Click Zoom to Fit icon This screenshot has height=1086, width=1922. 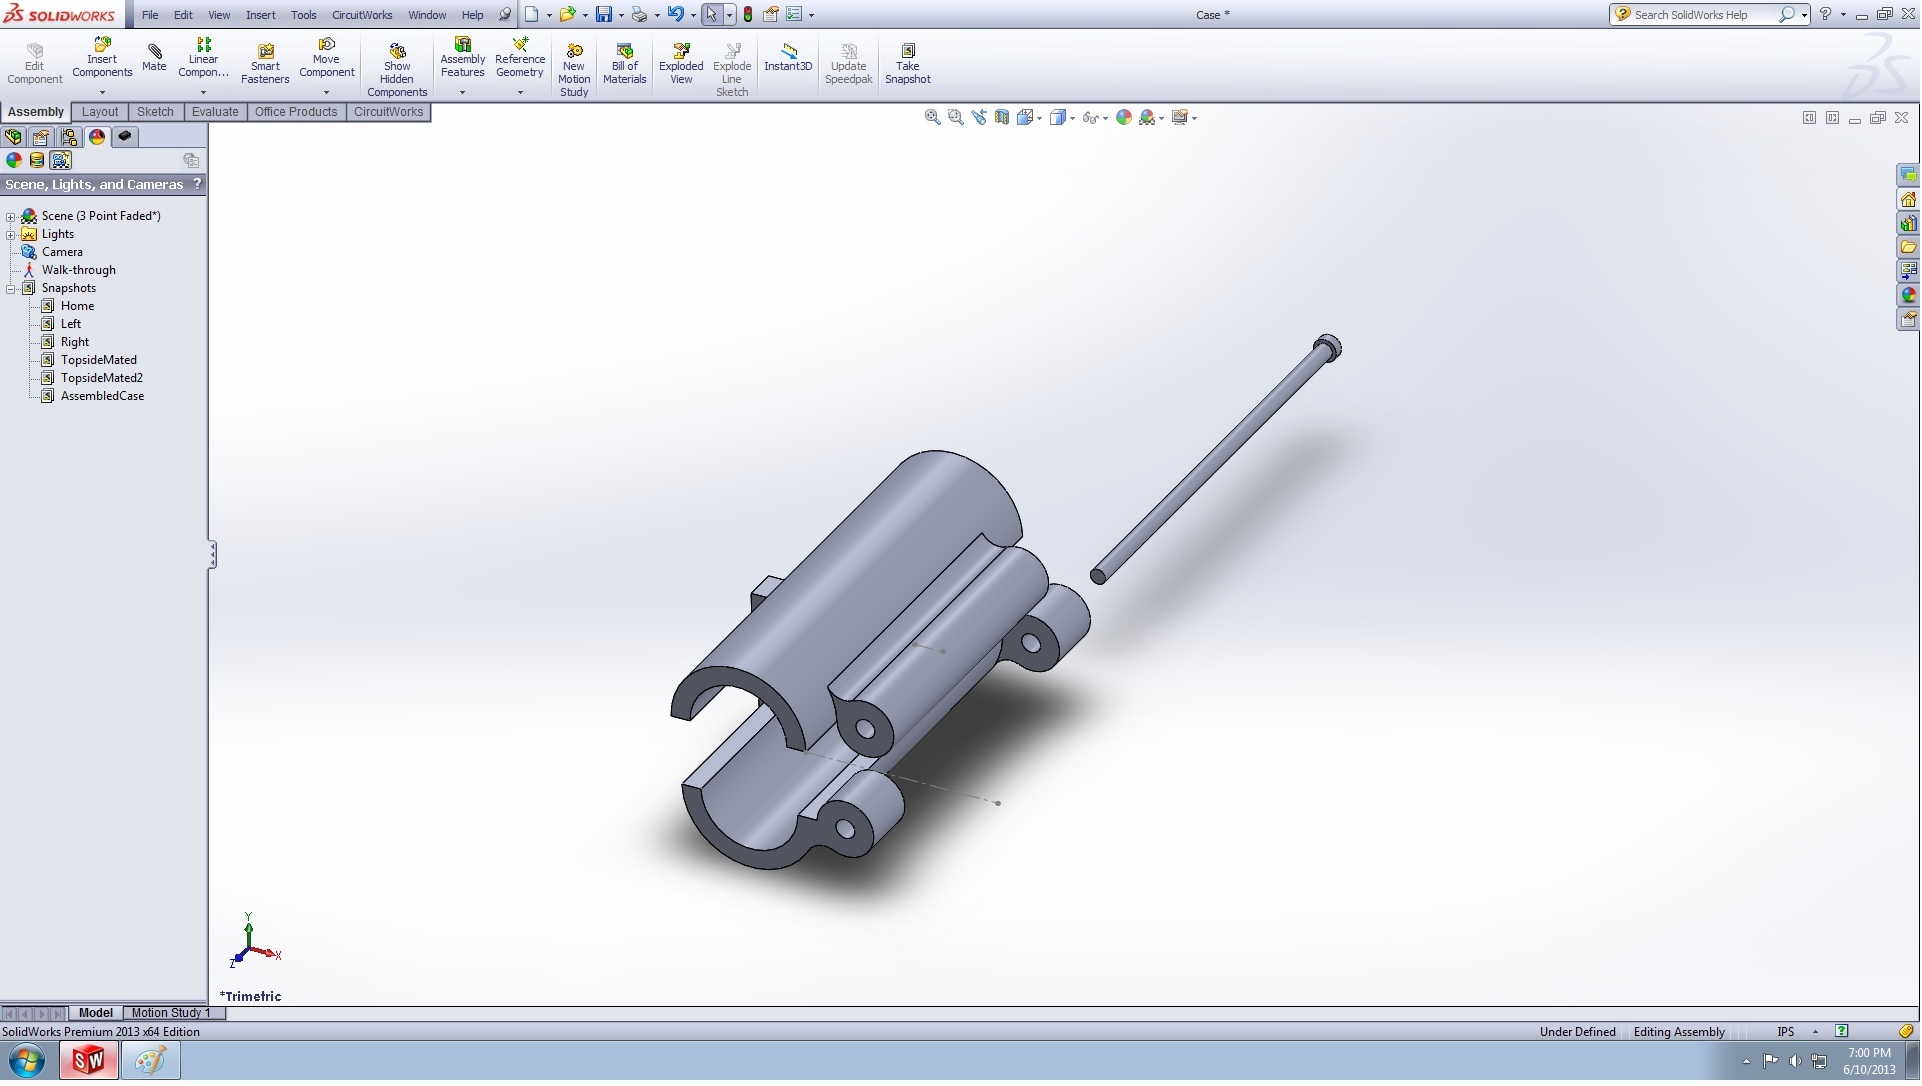pyautogui.click(x=932, y=118)
